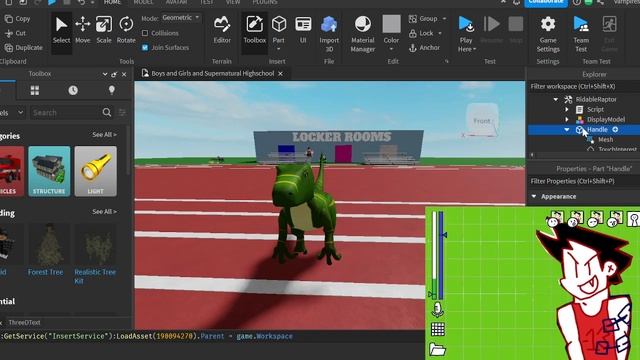The width and height of the screenshot is (640, 360).
Task: Select the Boys and Girls Supernatural Highschool tab
Action: (212, 73)
